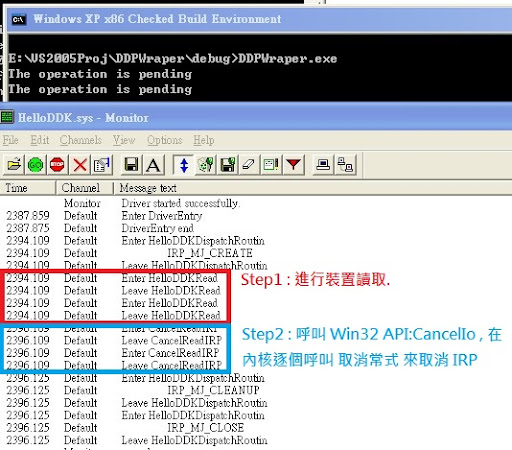Open the Channels menu
The width and height of the screenshot is (512, 450).
[81, 140]
